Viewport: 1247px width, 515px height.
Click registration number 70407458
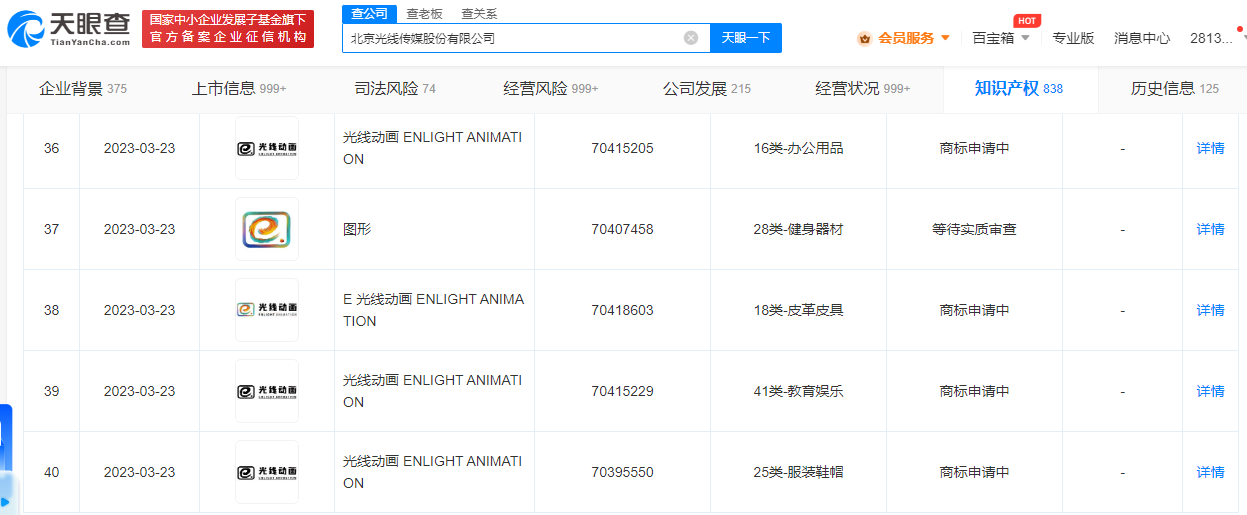point(622,229)
